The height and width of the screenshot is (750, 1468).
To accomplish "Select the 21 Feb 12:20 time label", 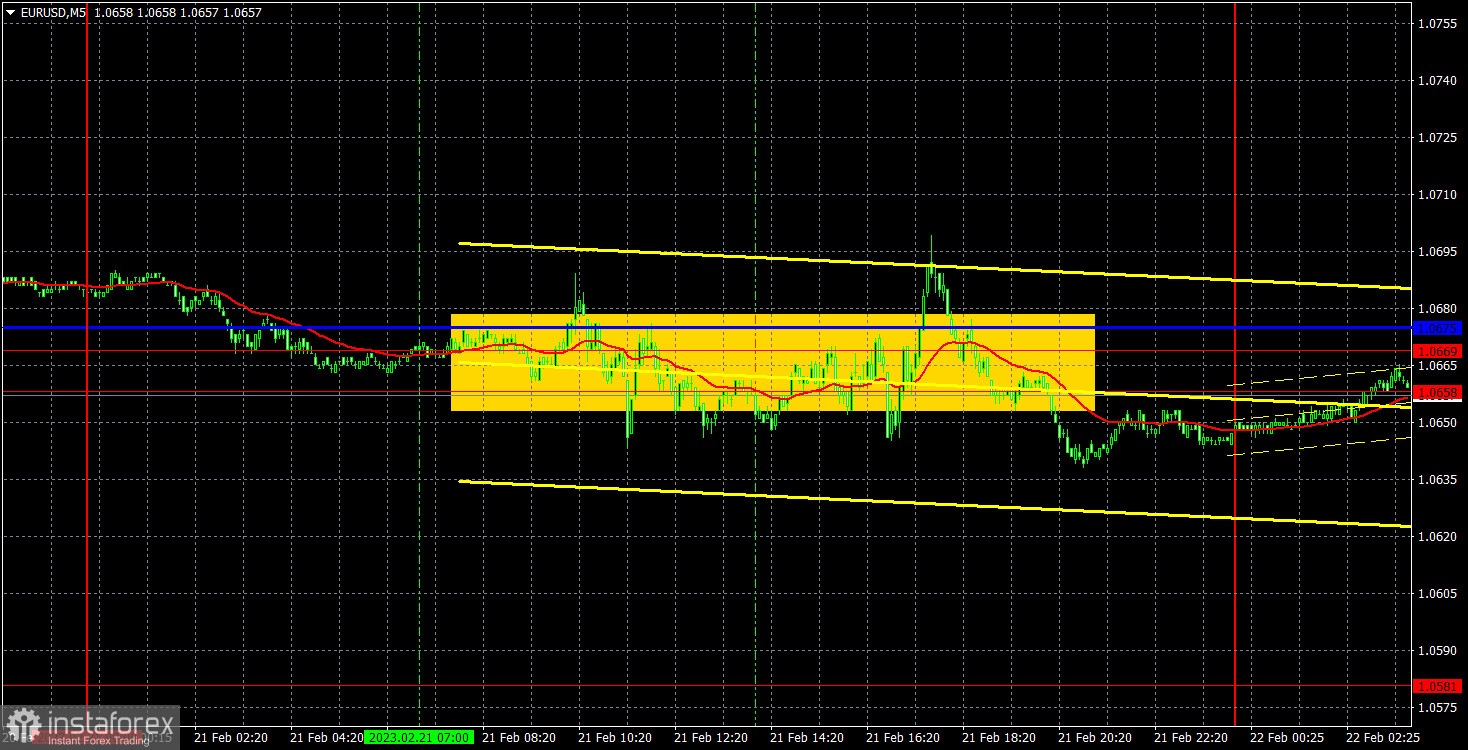I will click(710, 737).
